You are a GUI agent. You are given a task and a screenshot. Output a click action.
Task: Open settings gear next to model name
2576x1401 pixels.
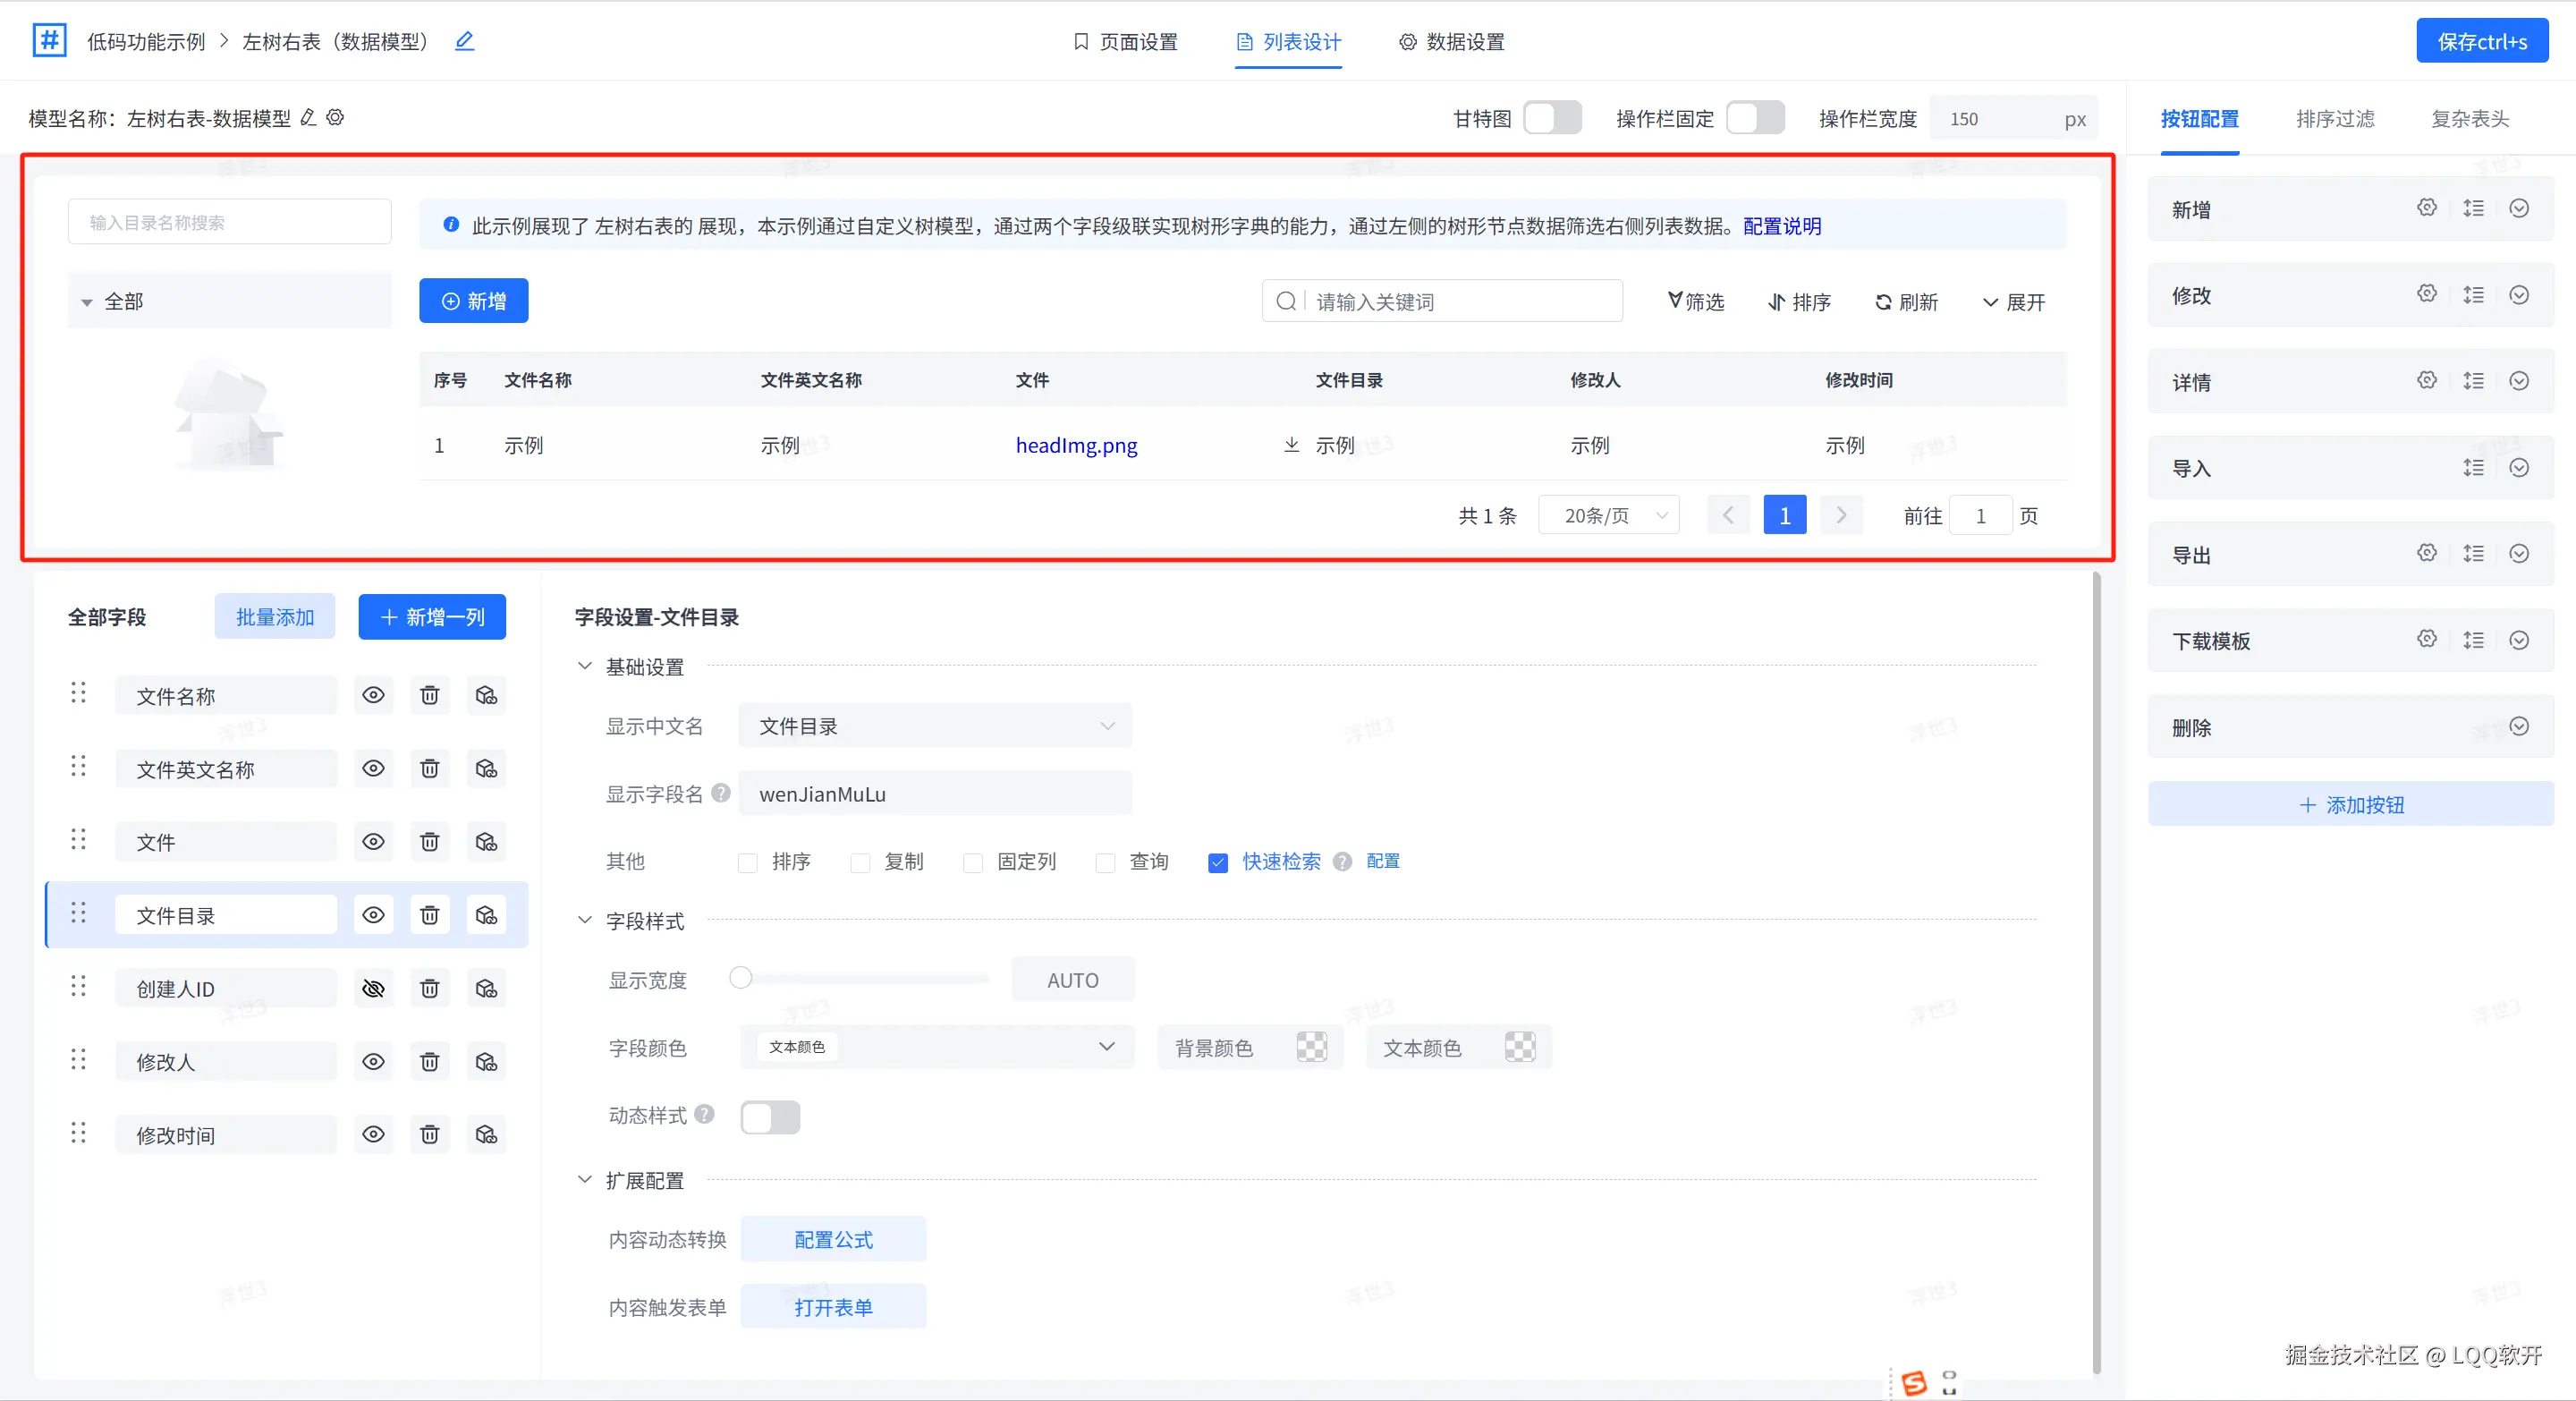click(336, 118)
